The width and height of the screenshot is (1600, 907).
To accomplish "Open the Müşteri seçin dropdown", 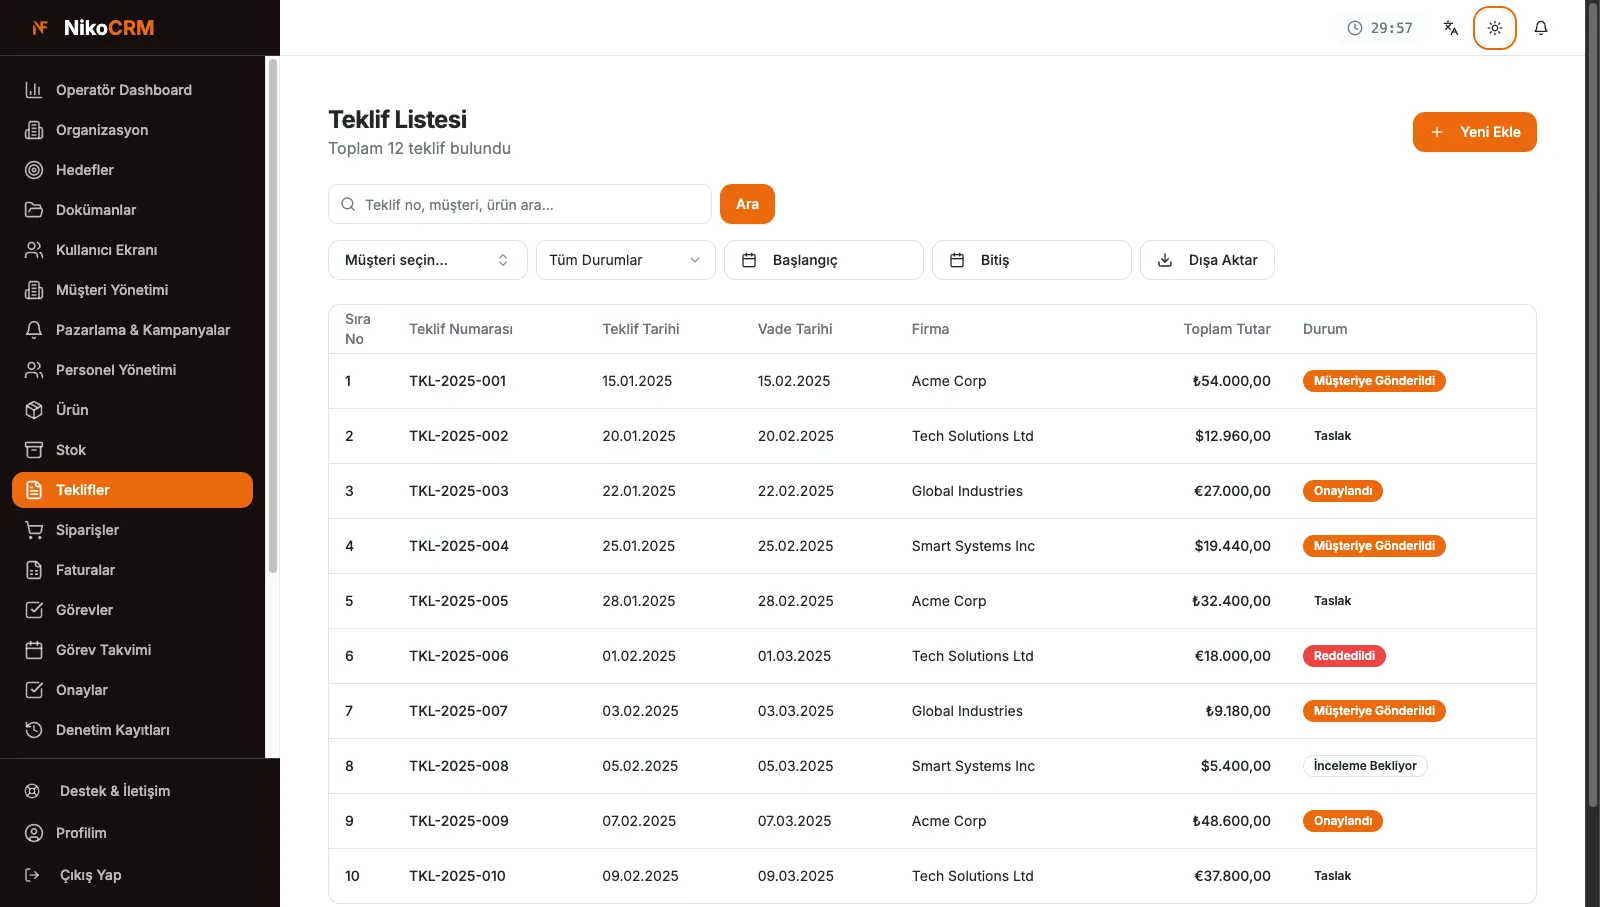I will [x=428, y=260].
